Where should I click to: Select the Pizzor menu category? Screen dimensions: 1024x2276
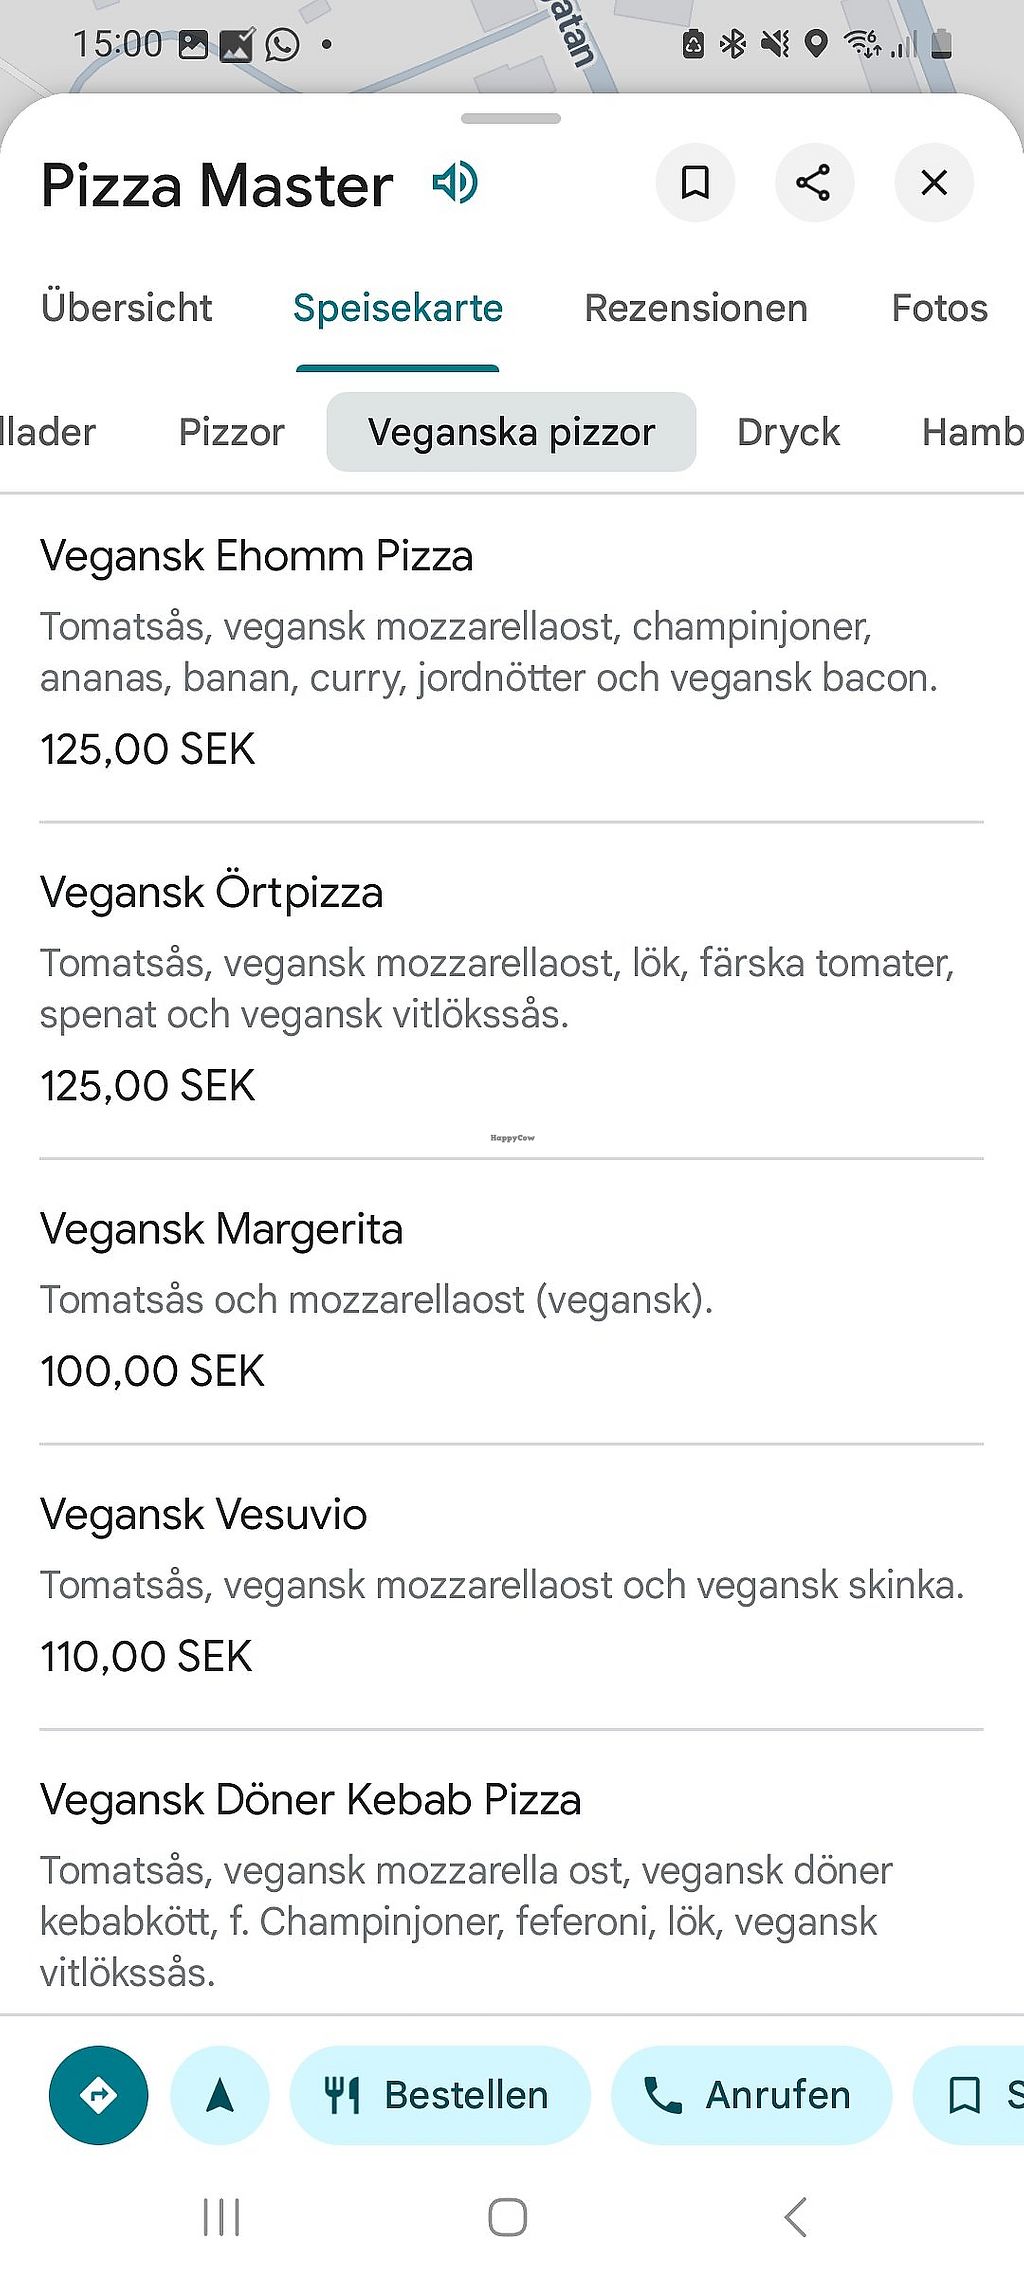click(x=232, y=432)
